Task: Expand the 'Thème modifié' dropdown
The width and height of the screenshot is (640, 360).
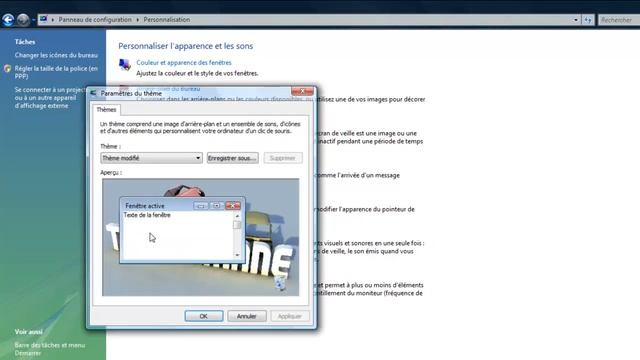Action: click(x=151, y=158)
